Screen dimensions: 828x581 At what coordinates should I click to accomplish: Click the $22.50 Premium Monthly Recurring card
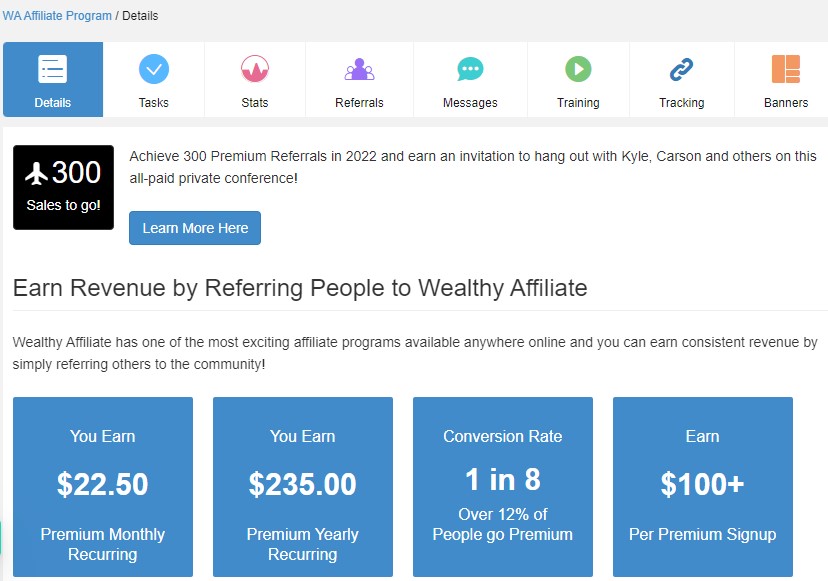[103, 486]
